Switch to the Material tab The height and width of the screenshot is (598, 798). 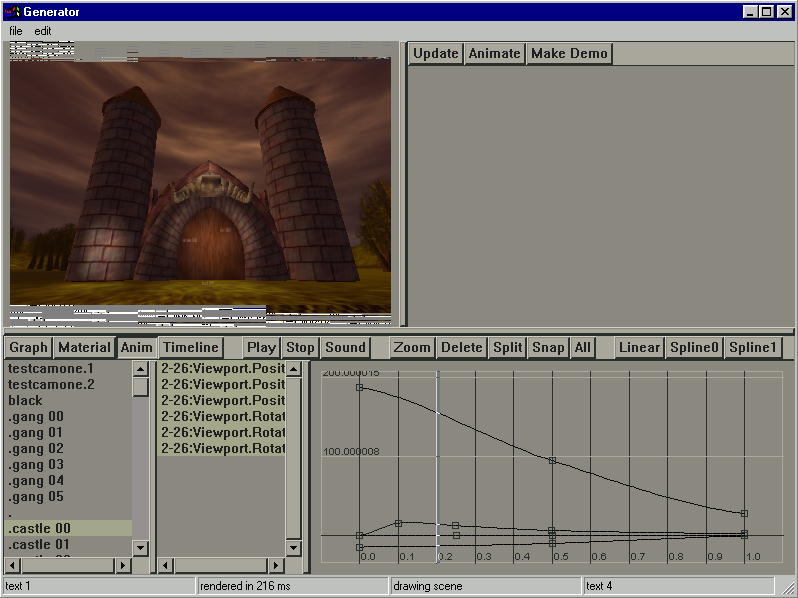tap(84, 348)
